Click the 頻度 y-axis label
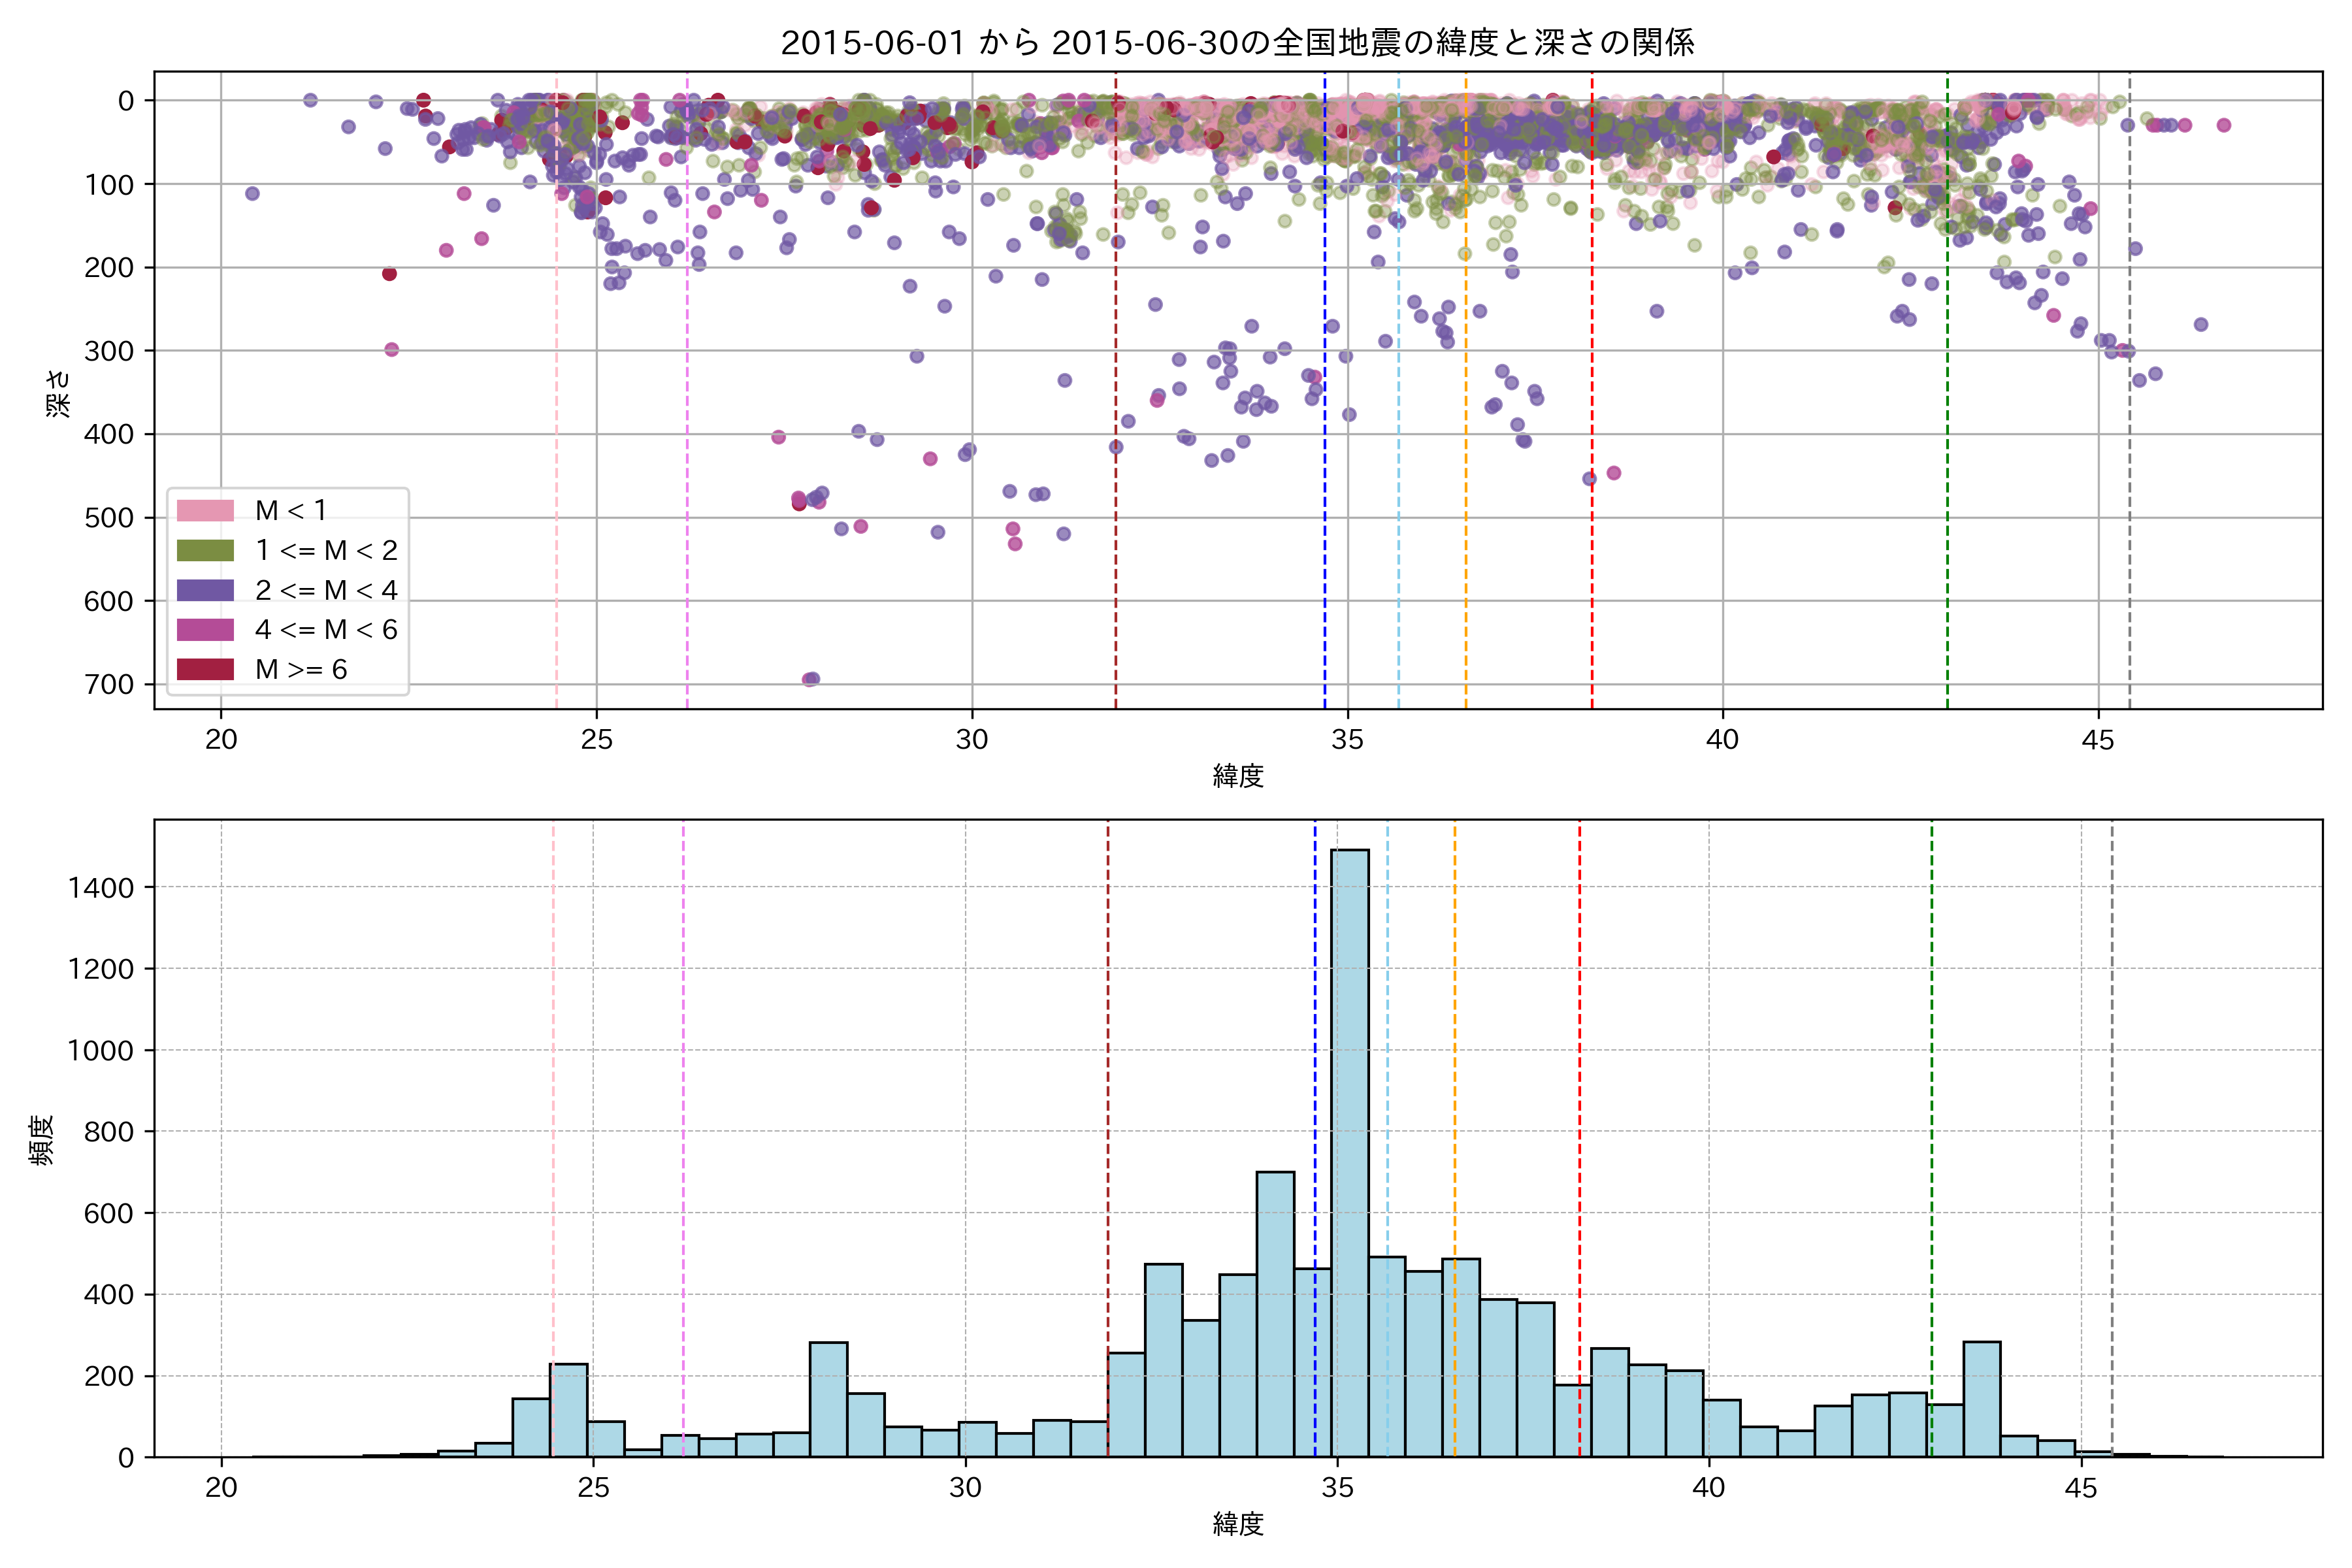The height and width of the screenshot is (1568, 2352). click(x=42, y=1140)
